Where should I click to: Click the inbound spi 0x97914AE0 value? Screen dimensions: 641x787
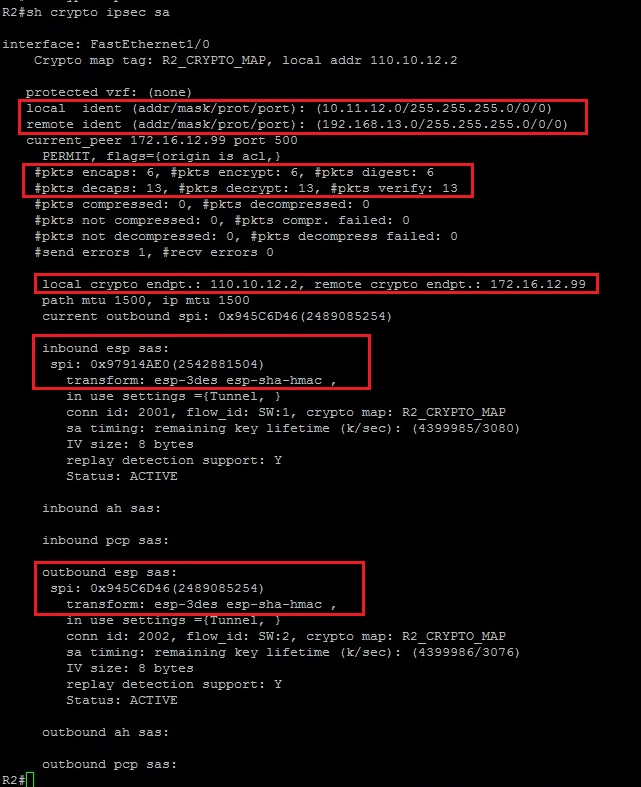pyautogui.click(x=157, y=364)
